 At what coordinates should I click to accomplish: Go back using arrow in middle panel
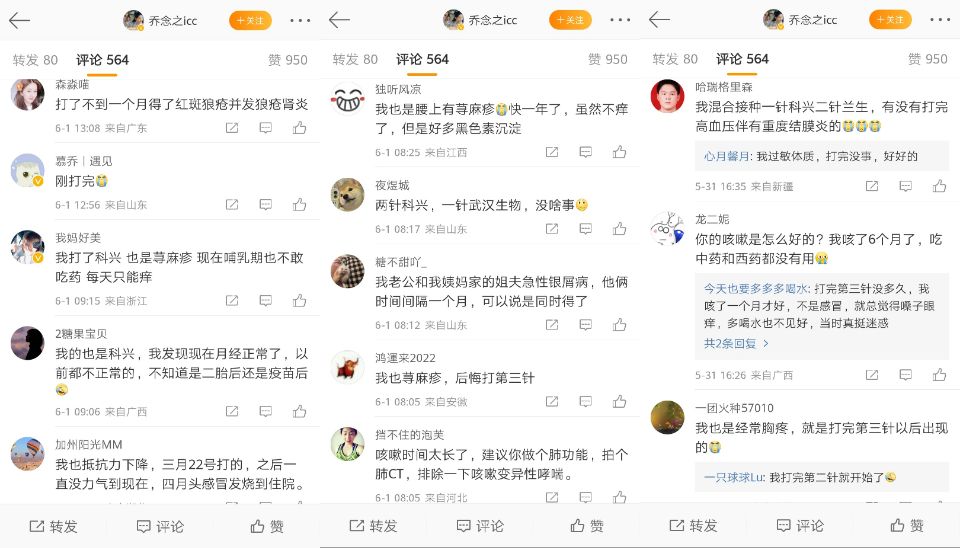coord(339,20)
